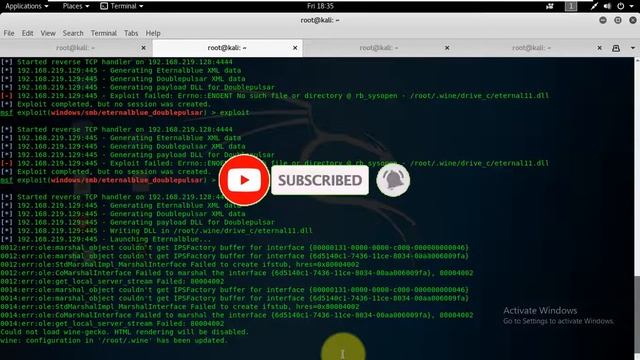Maximize the terminal window

tap(618, 20)
